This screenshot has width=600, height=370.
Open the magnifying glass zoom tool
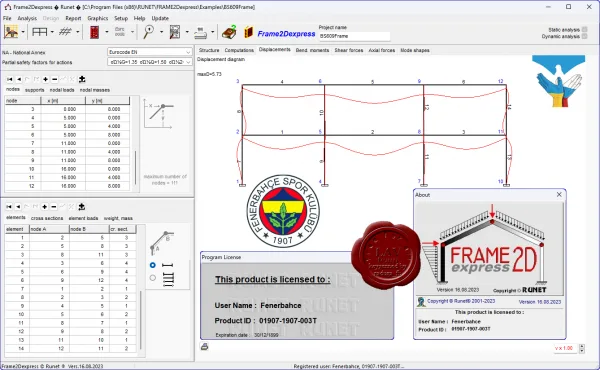(x=148, y=32)
